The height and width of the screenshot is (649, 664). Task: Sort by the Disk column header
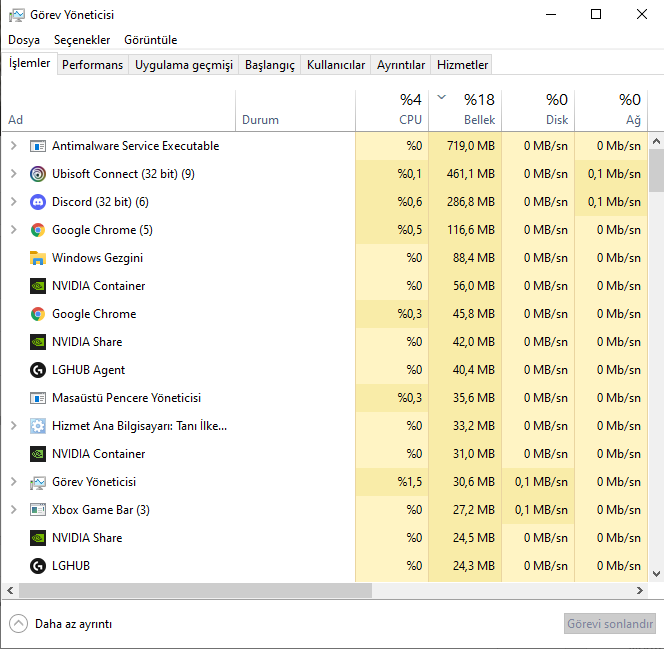[x=538, y=110]
